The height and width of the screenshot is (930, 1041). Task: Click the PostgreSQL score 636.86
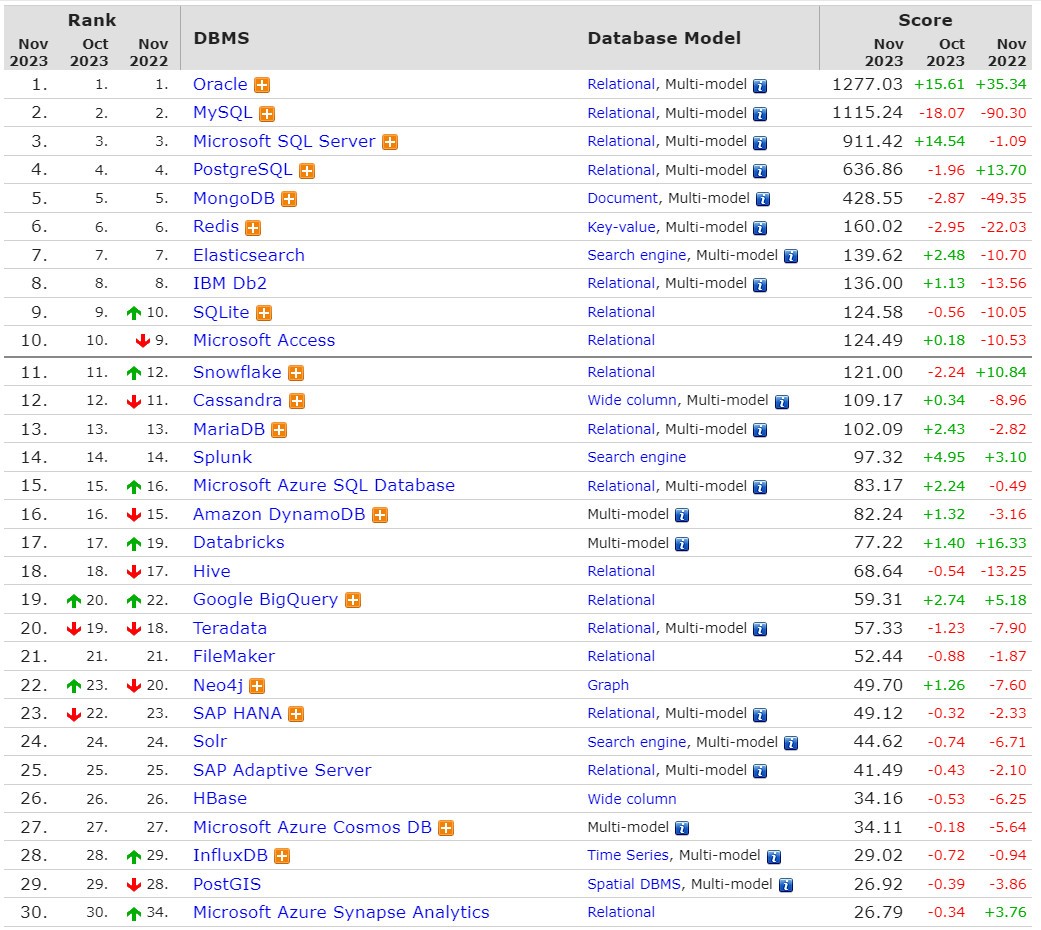click(872, 170)
